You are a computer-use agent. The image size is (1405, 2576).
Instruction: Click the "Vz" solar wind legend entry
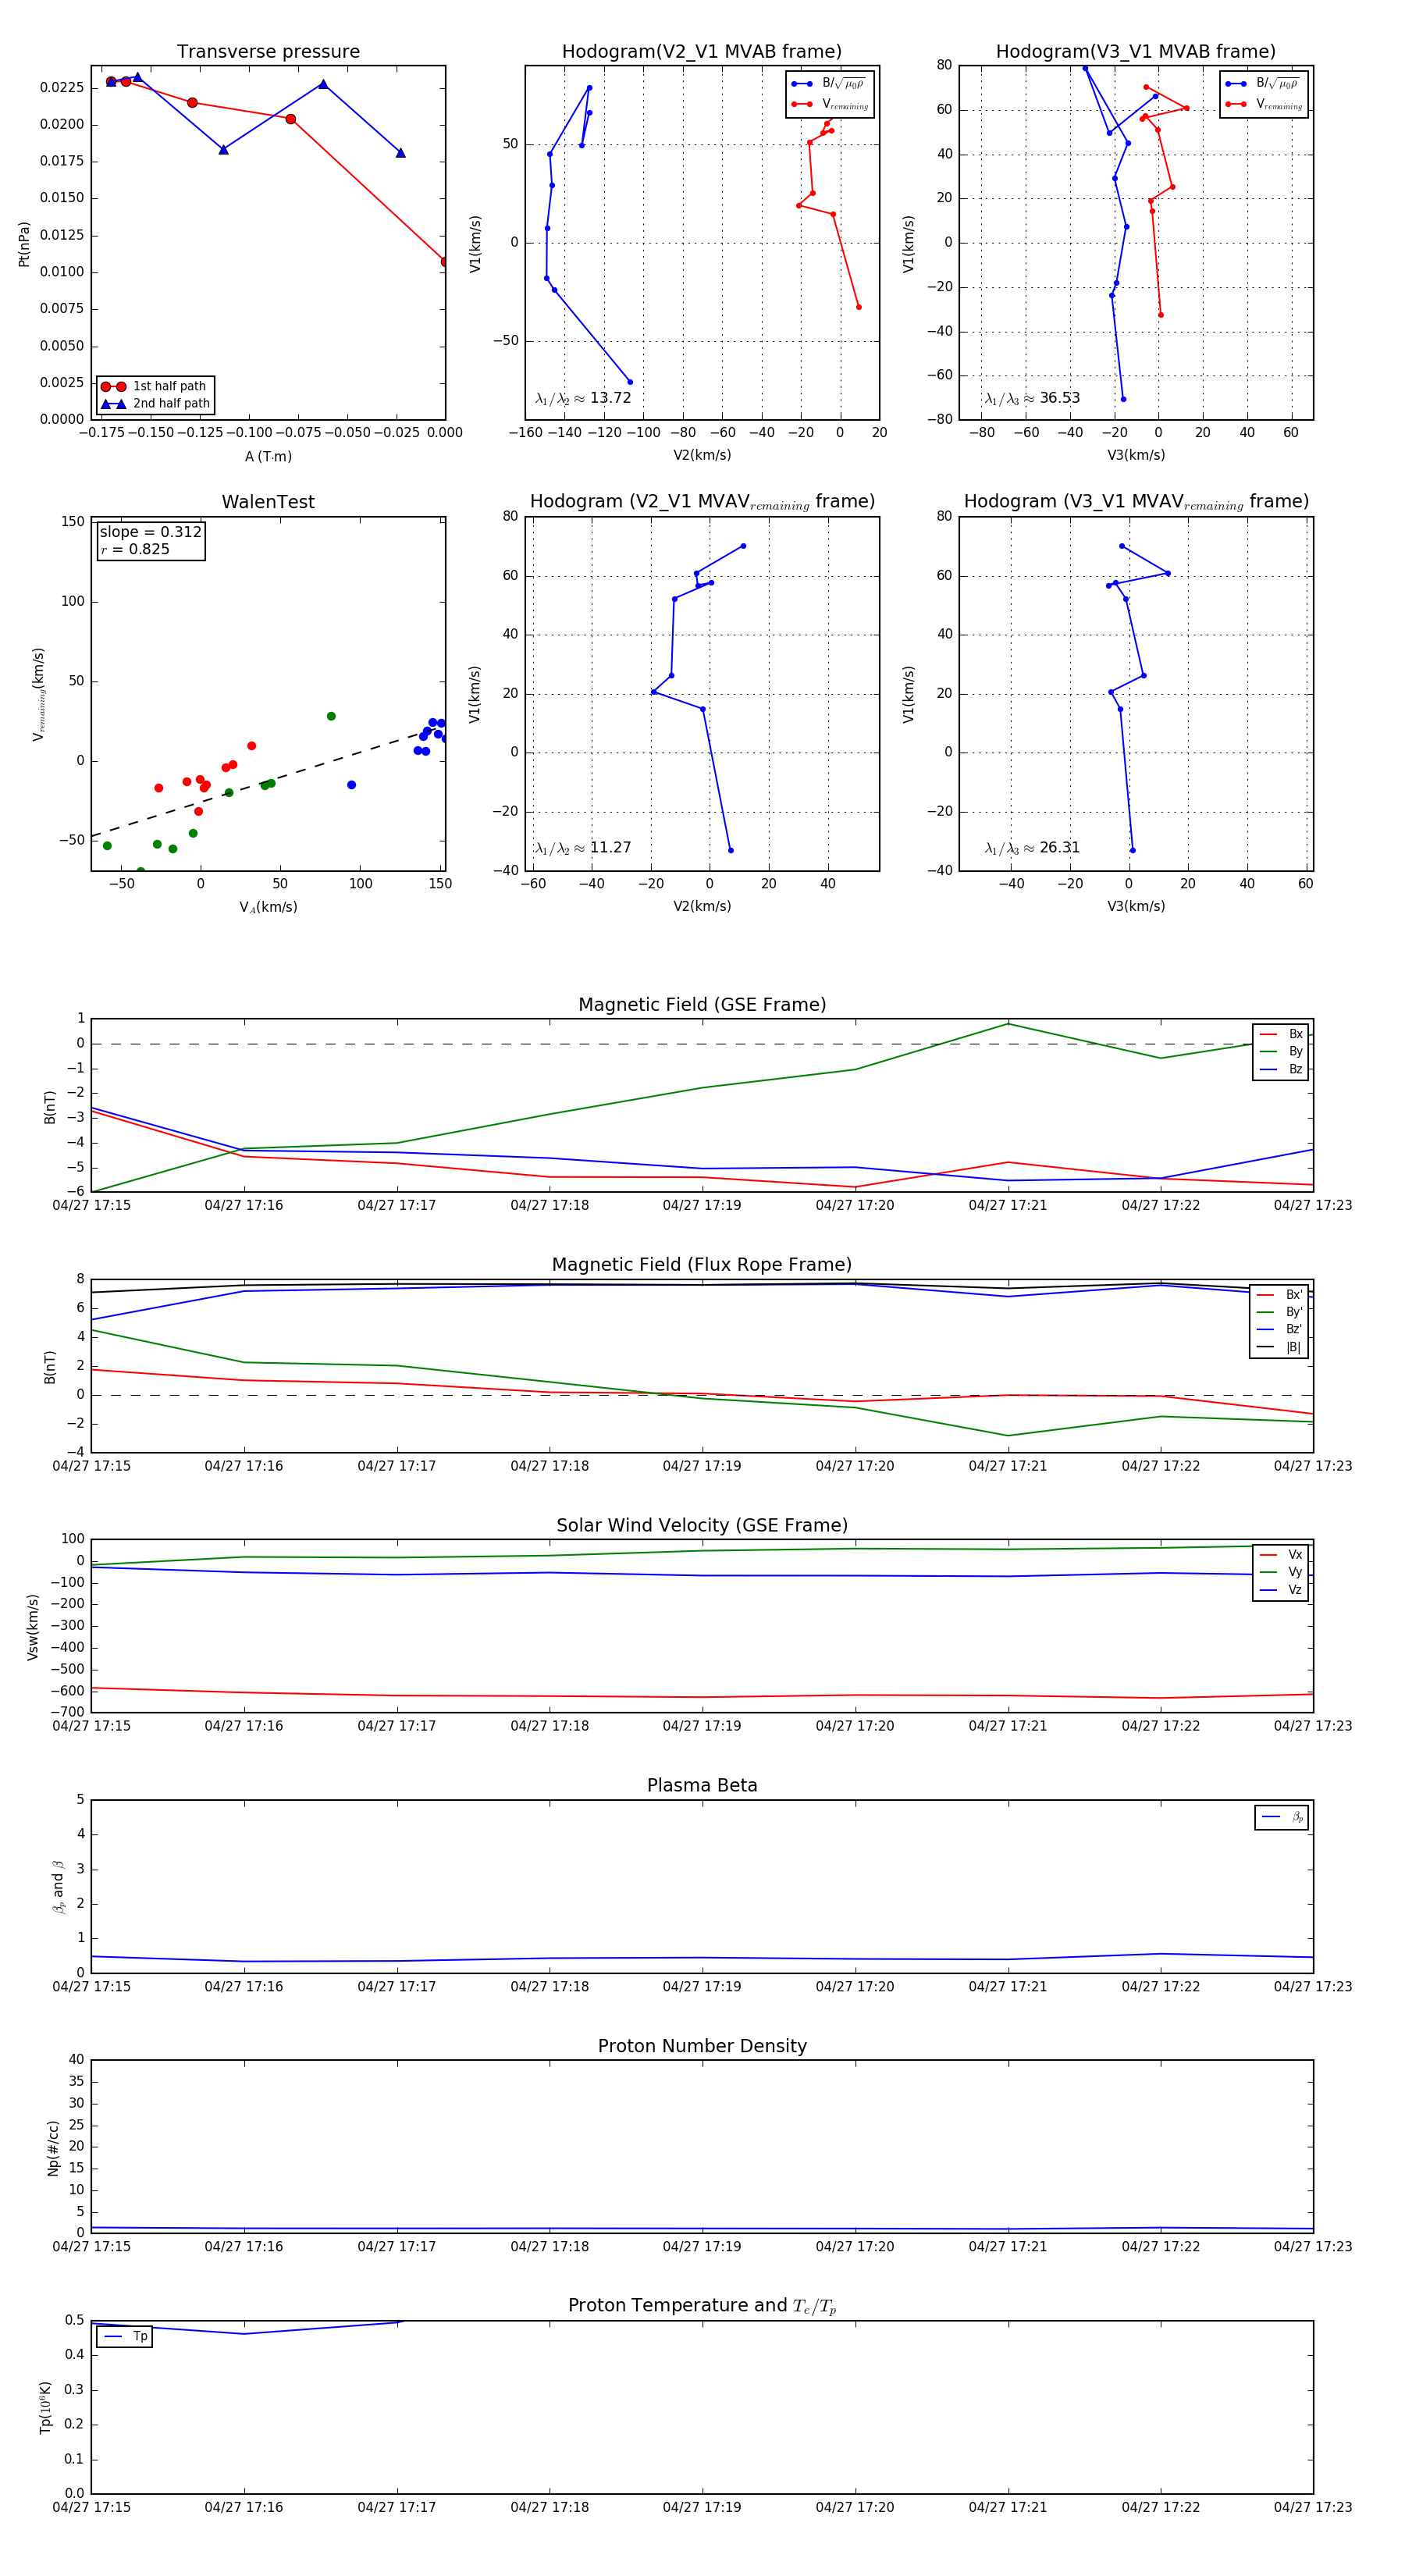click(1281, 1589)
